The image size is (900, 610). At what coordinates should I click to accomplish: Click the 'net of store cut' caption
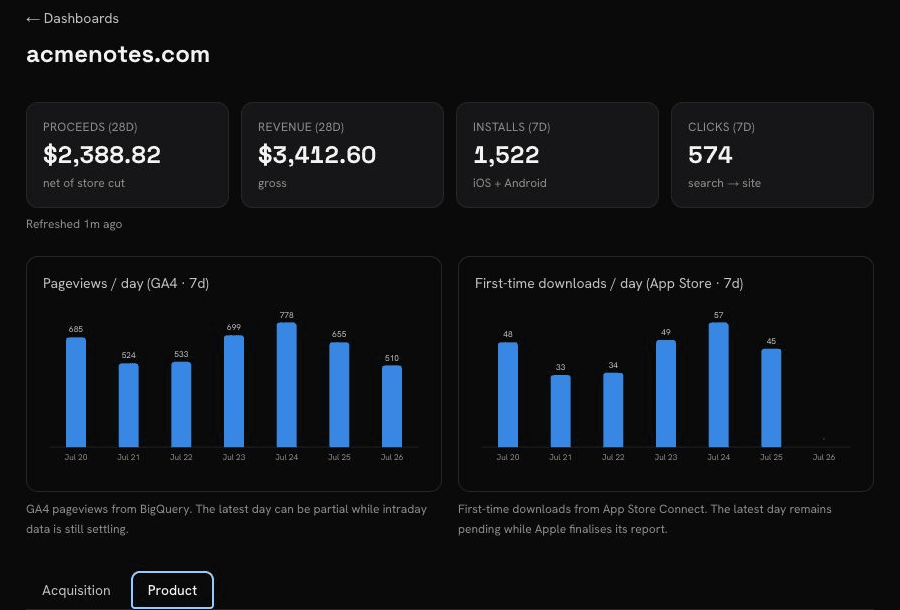(84, 183)
